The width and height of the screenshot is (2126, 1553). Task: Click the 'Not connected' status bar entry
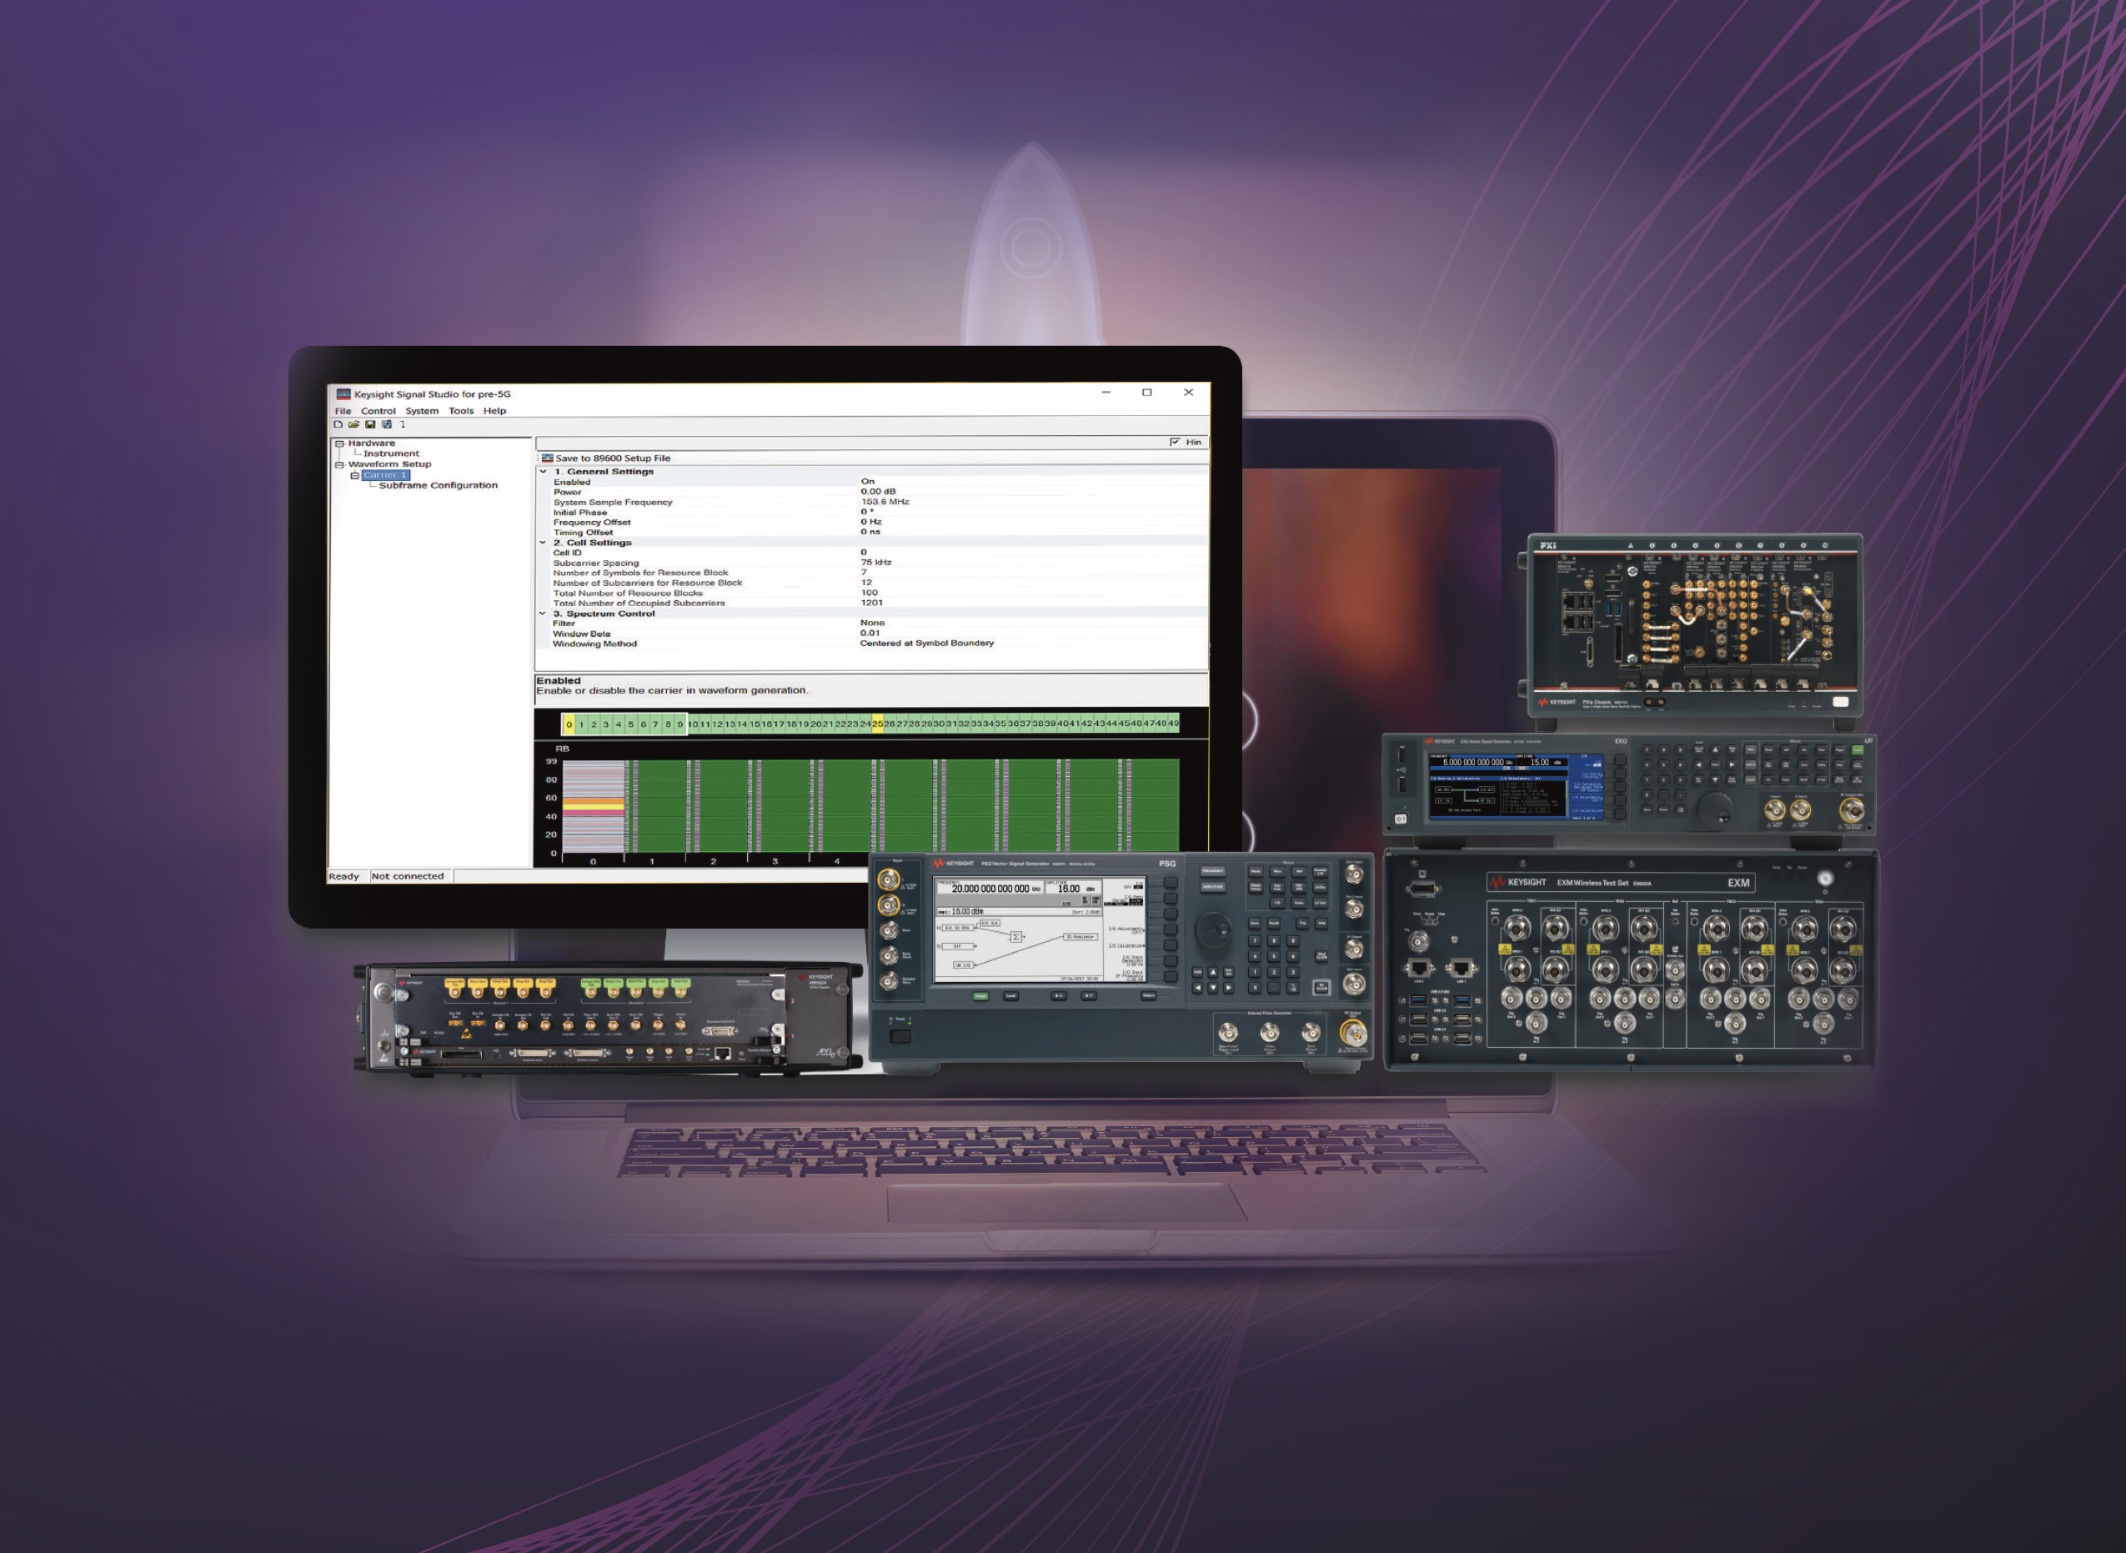(x=407, y=876)
